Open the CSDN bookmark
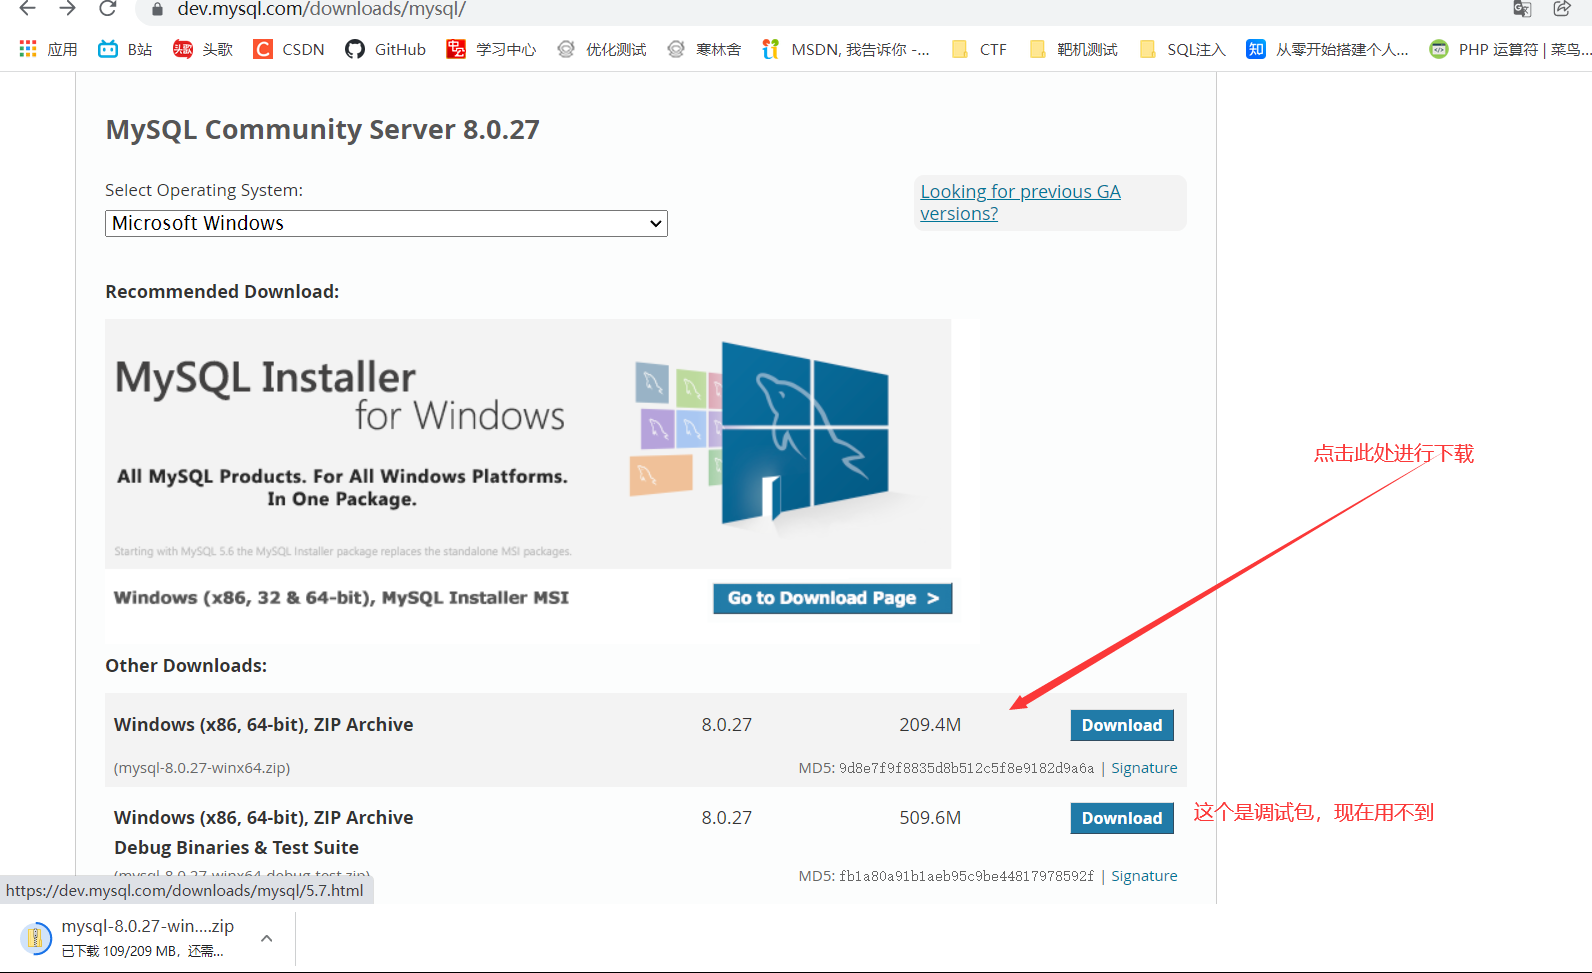1592x973 pixels. tap(289, 49)
